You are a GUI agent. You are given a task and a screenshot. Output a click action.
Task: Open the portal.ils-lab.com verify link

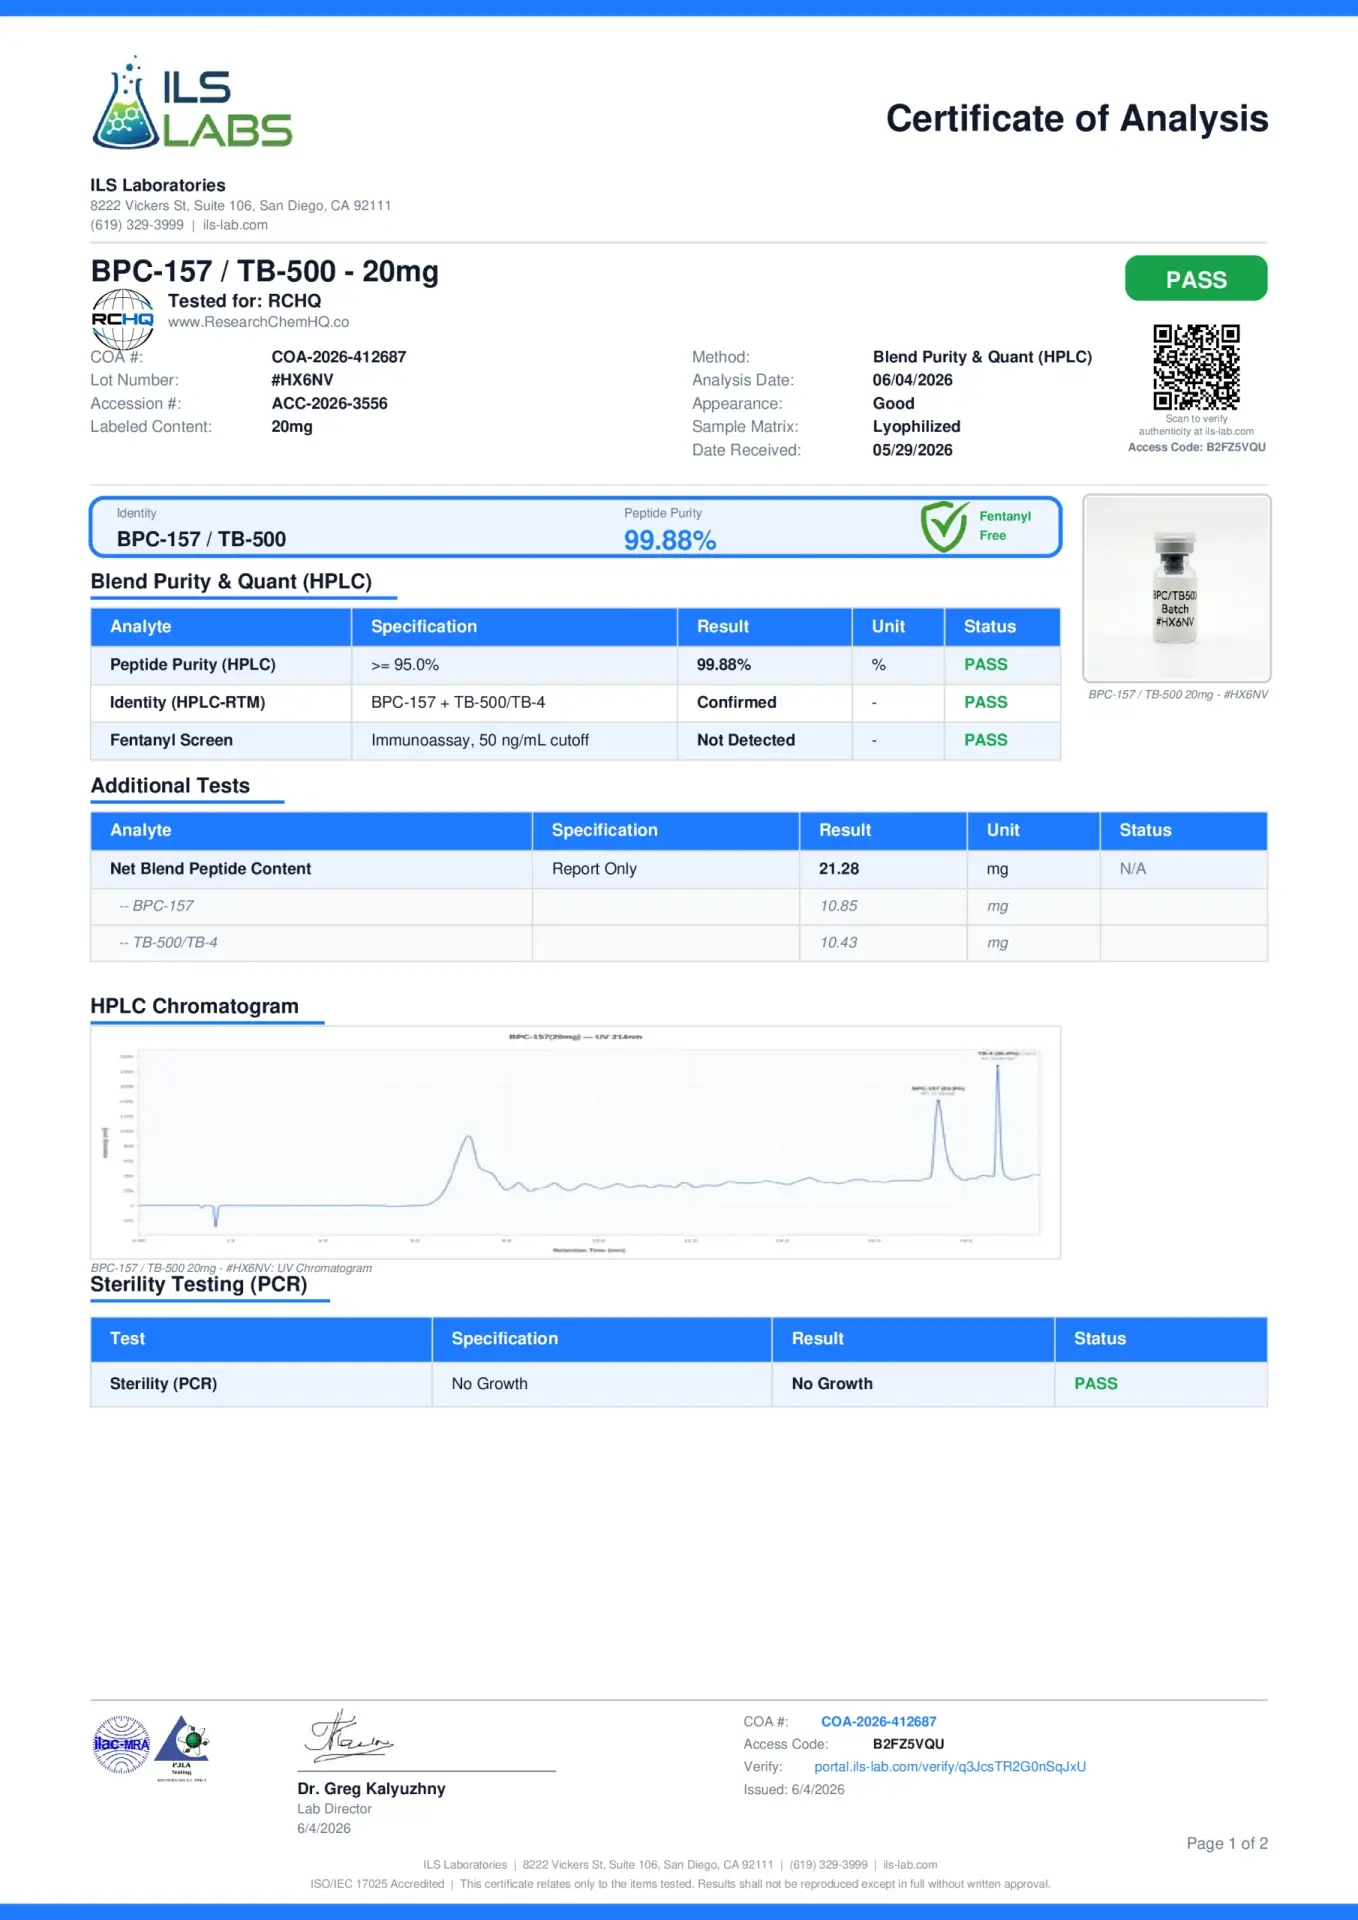coord(950,1767)
